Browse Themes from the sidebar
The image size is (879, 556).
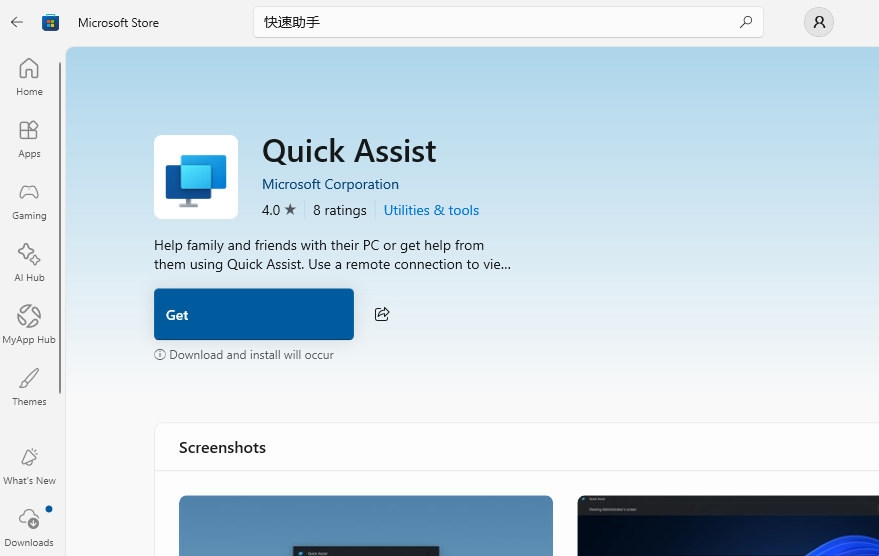pos(29,387)
